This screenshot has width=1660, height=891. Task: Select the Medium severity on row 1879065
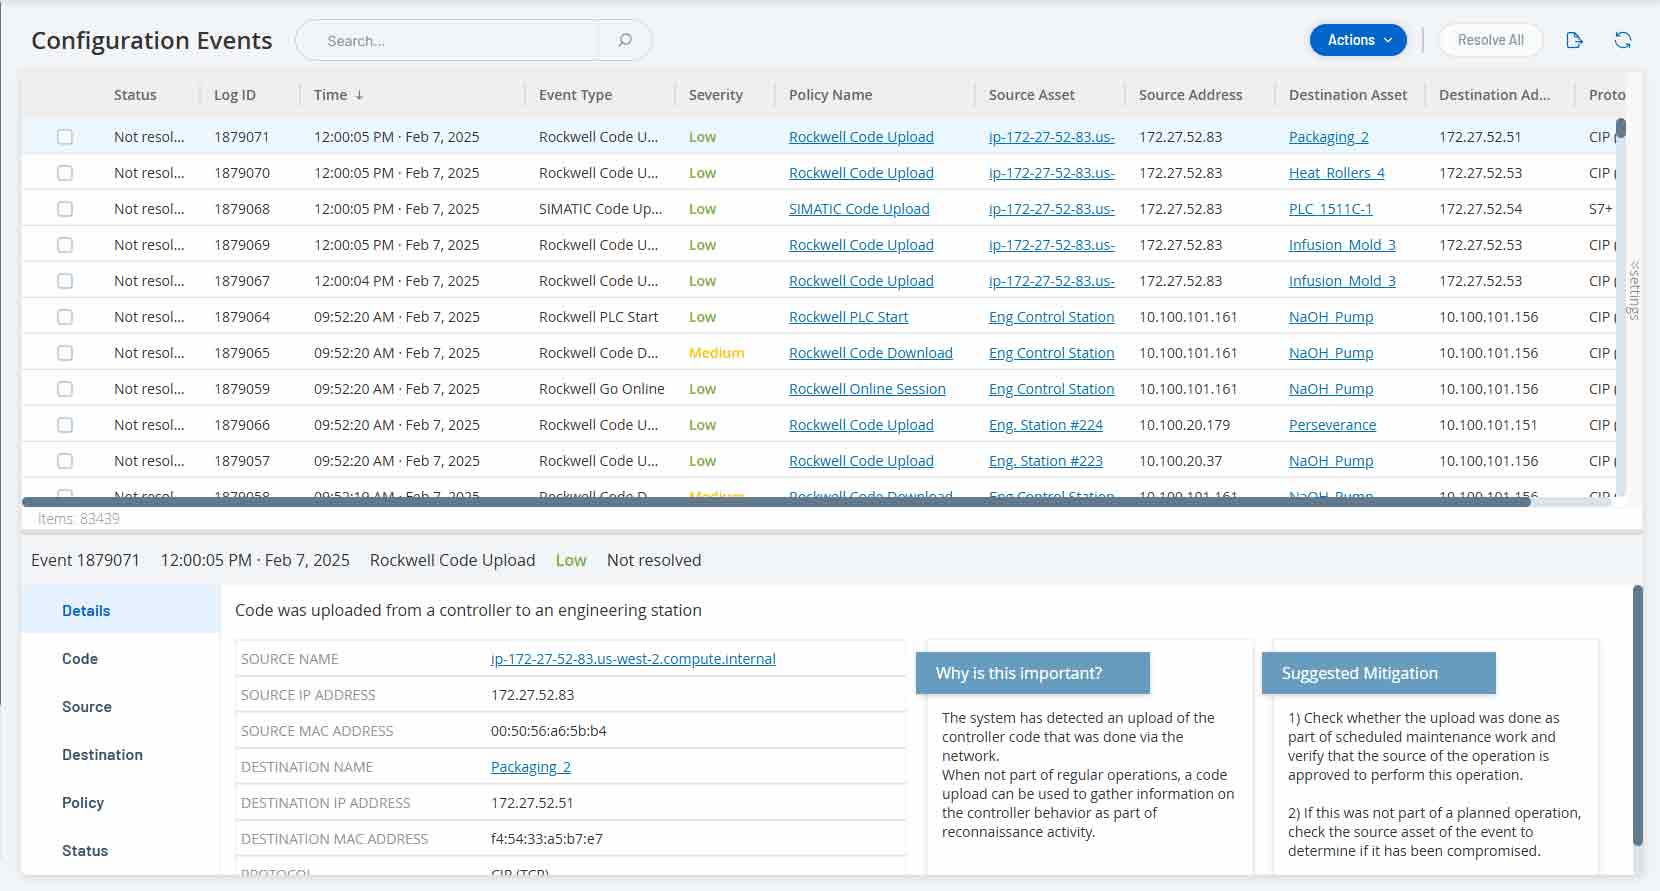(716, 353)
